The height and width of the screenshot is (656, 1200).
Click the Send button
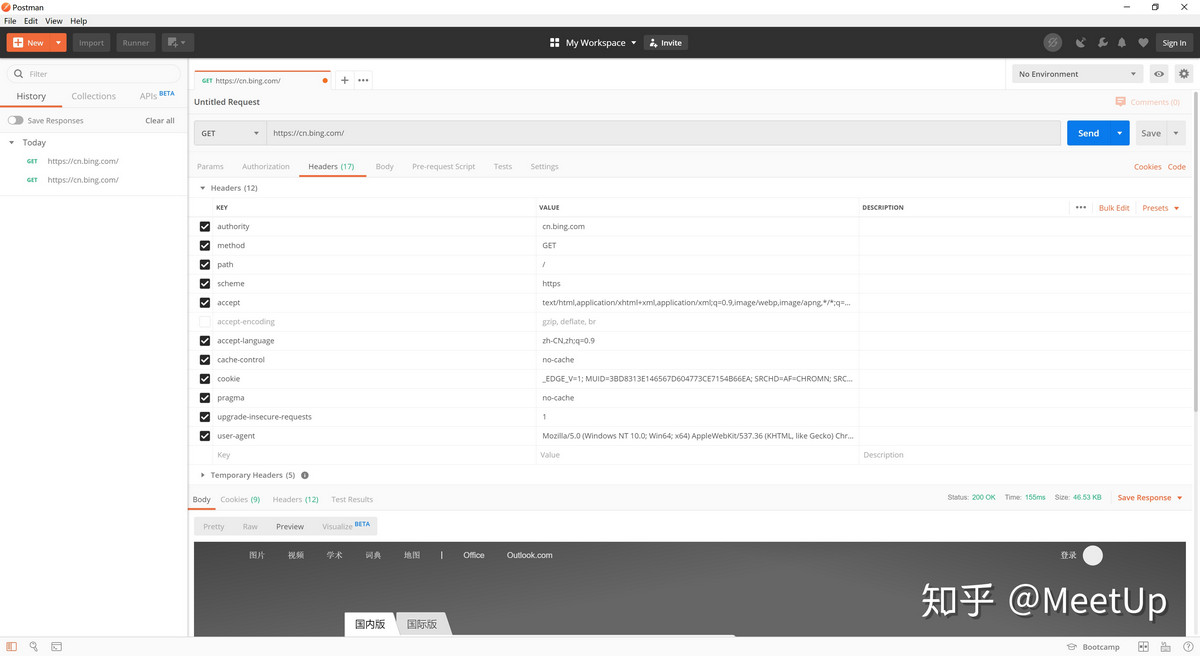click(1090, 132)
